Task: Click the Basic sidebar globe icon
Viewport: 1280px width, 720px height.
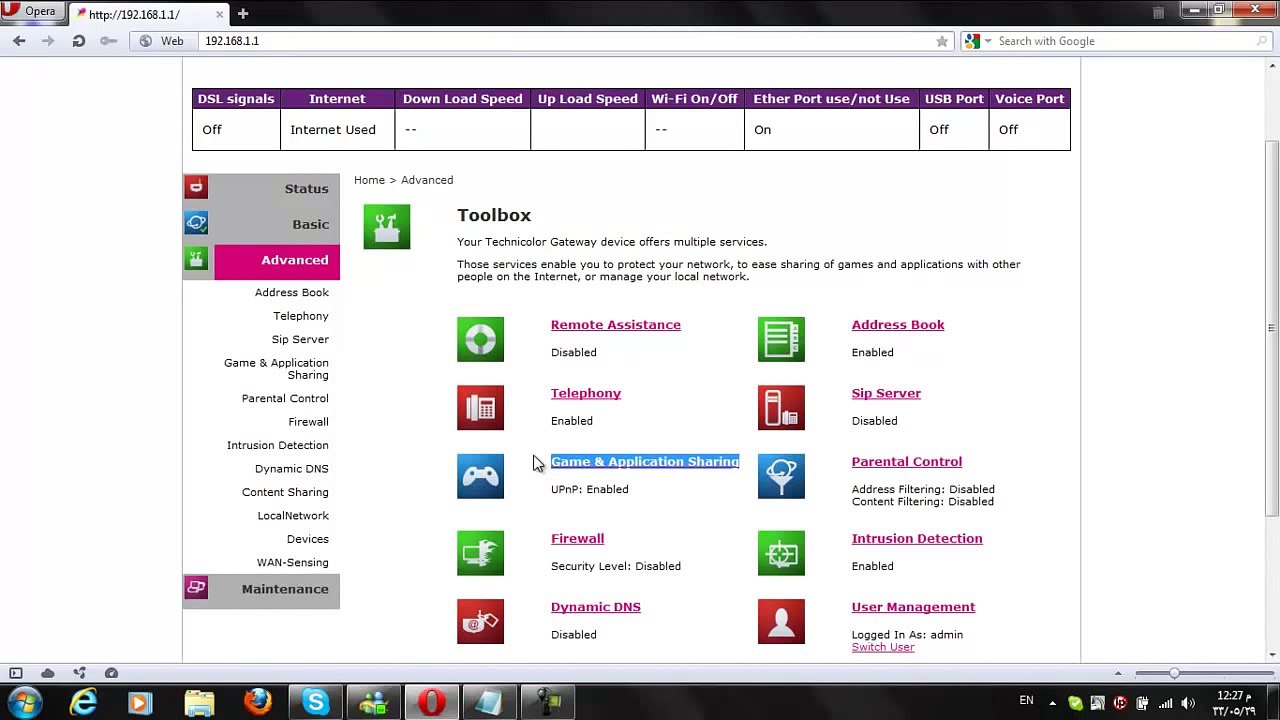Action: [196, 223]
